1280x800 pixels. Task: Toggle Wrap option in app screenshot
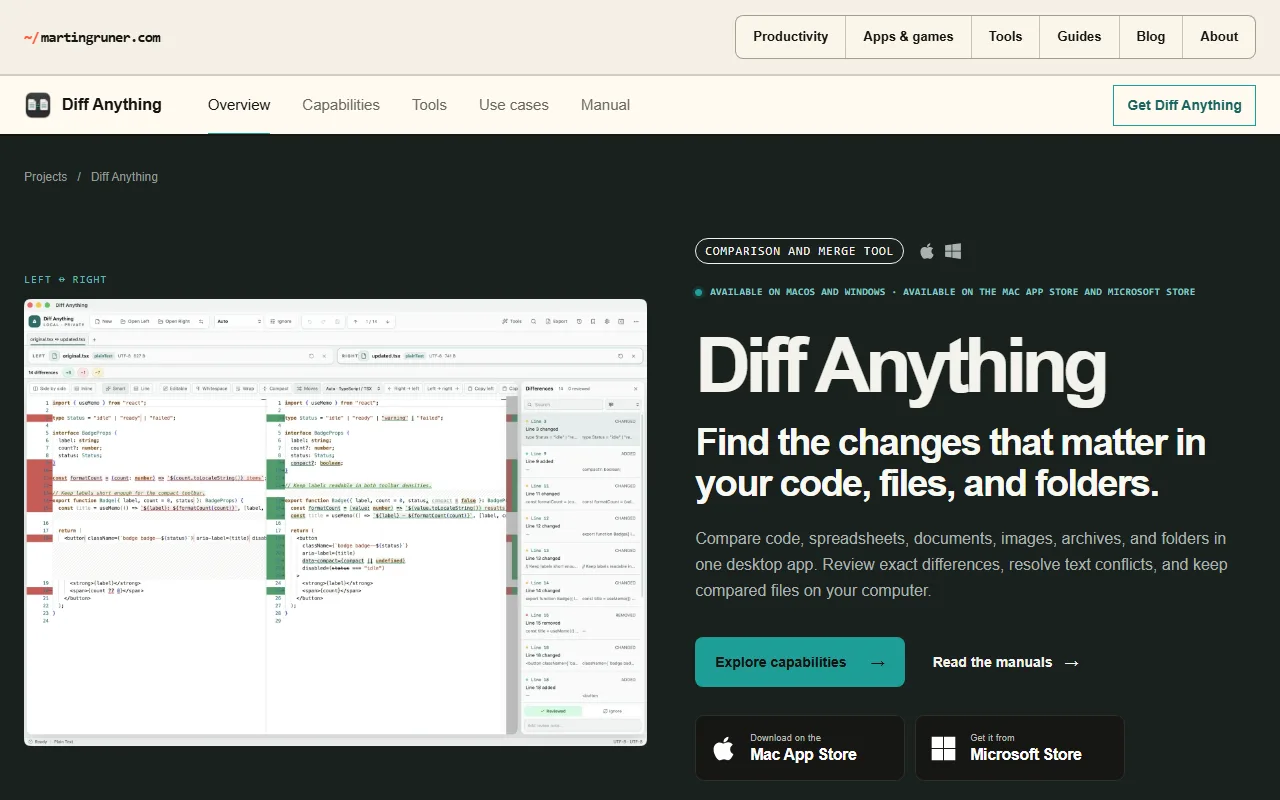pyautogui.click(x=245, y=388)
